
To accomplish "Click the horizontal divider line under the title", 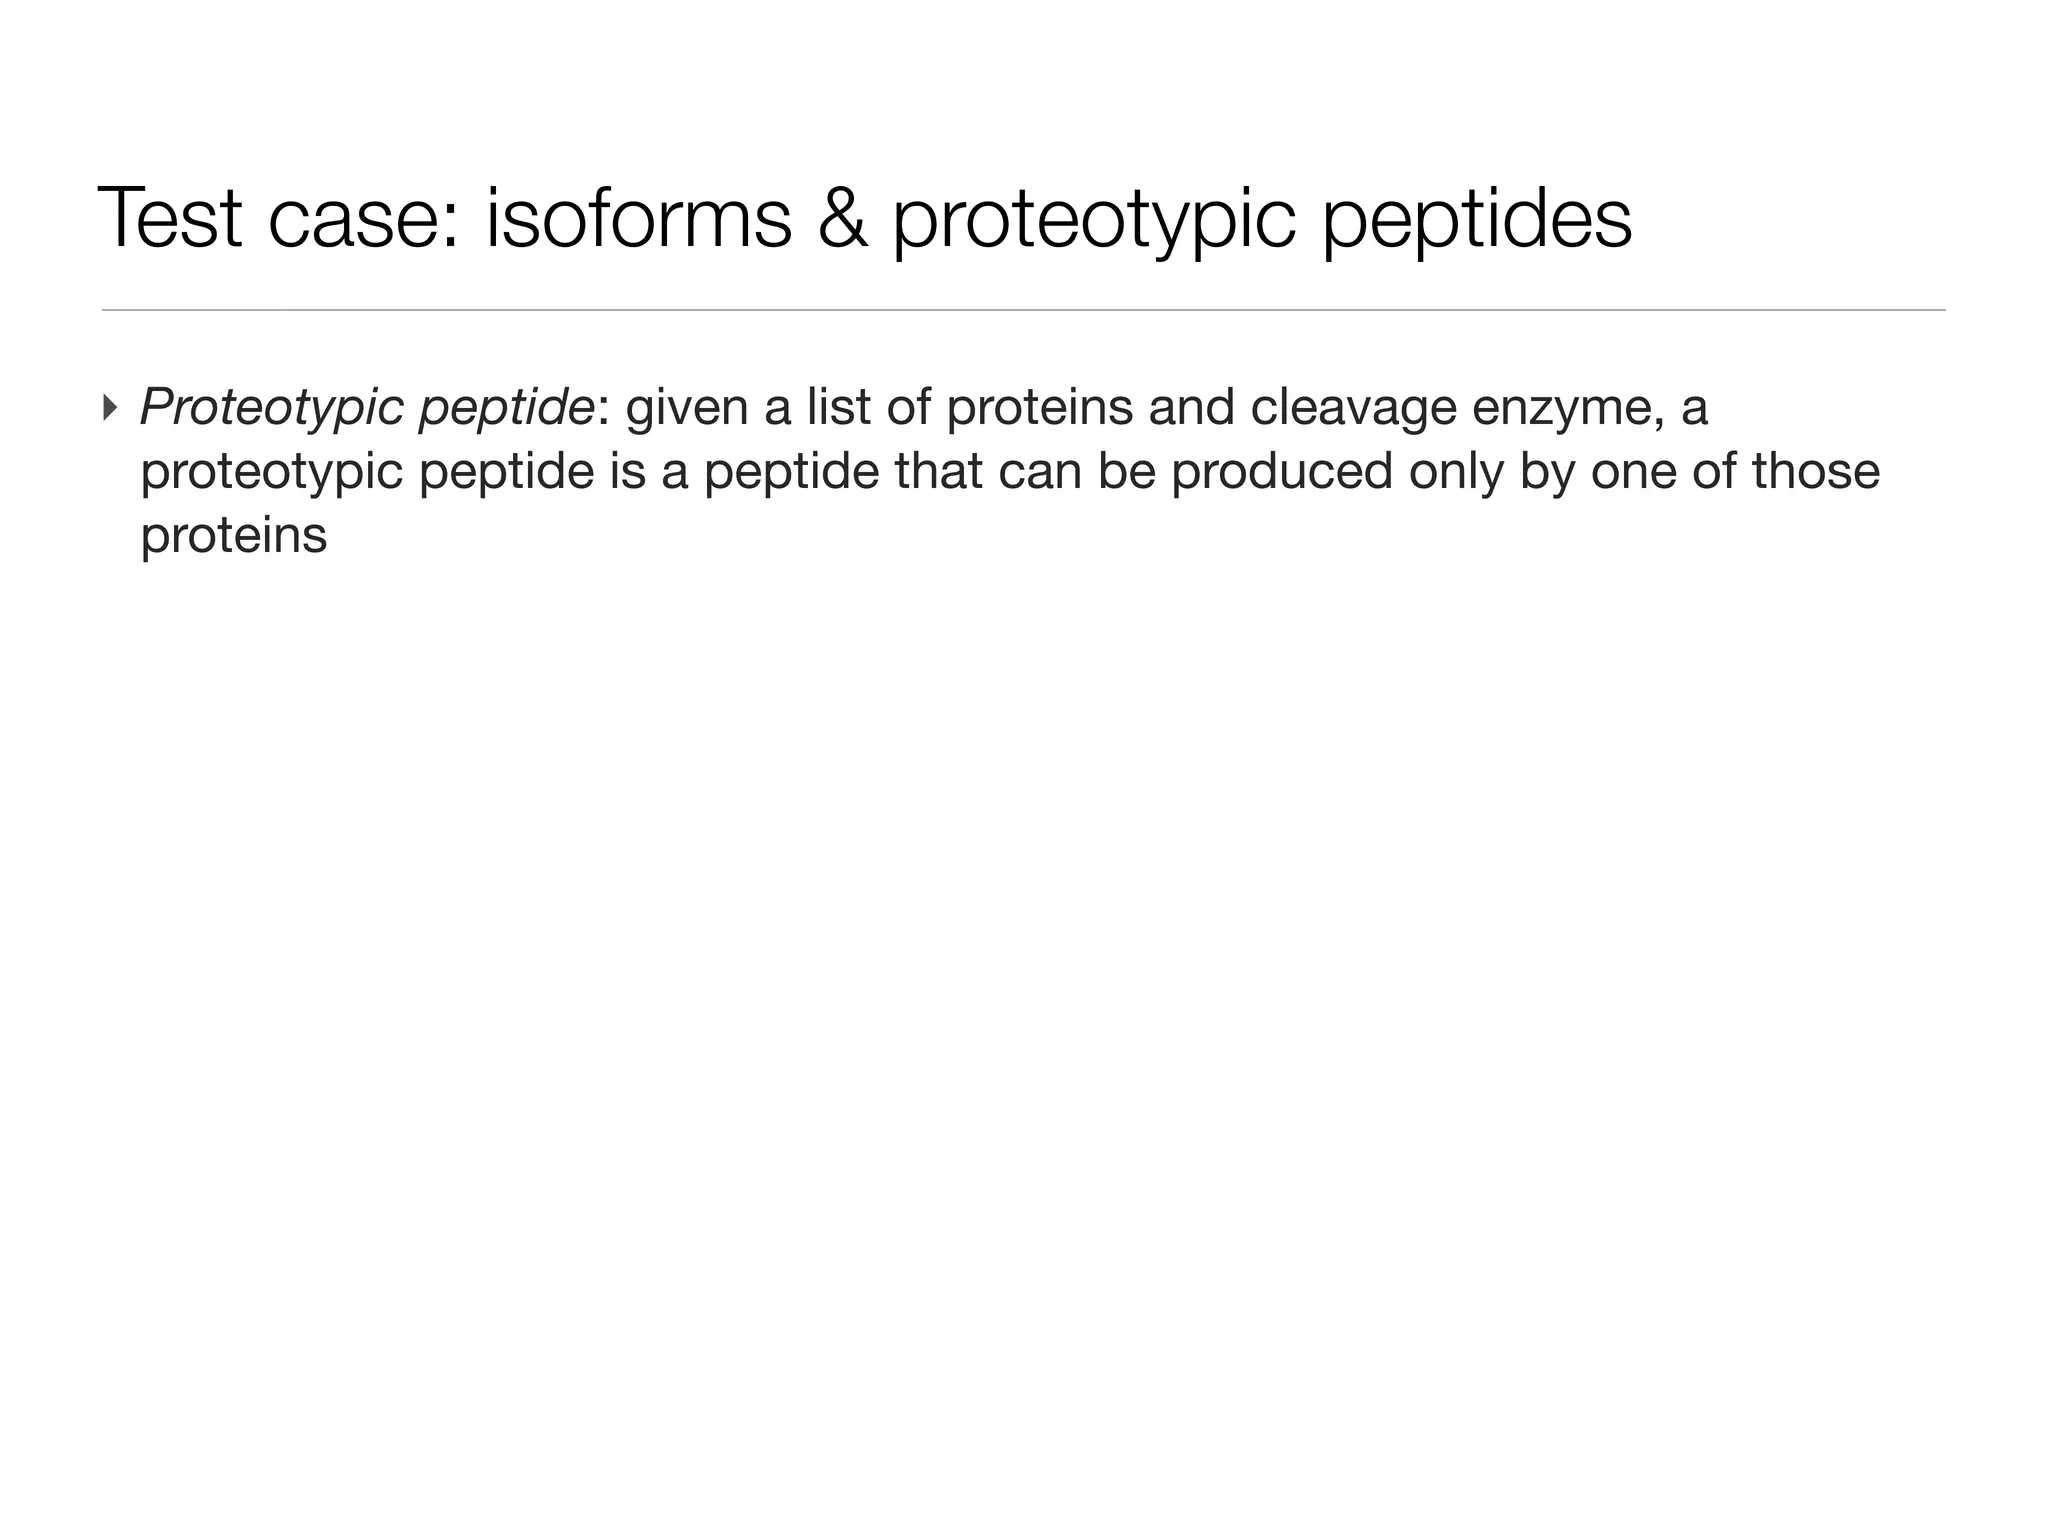I will pos(1023,311).
